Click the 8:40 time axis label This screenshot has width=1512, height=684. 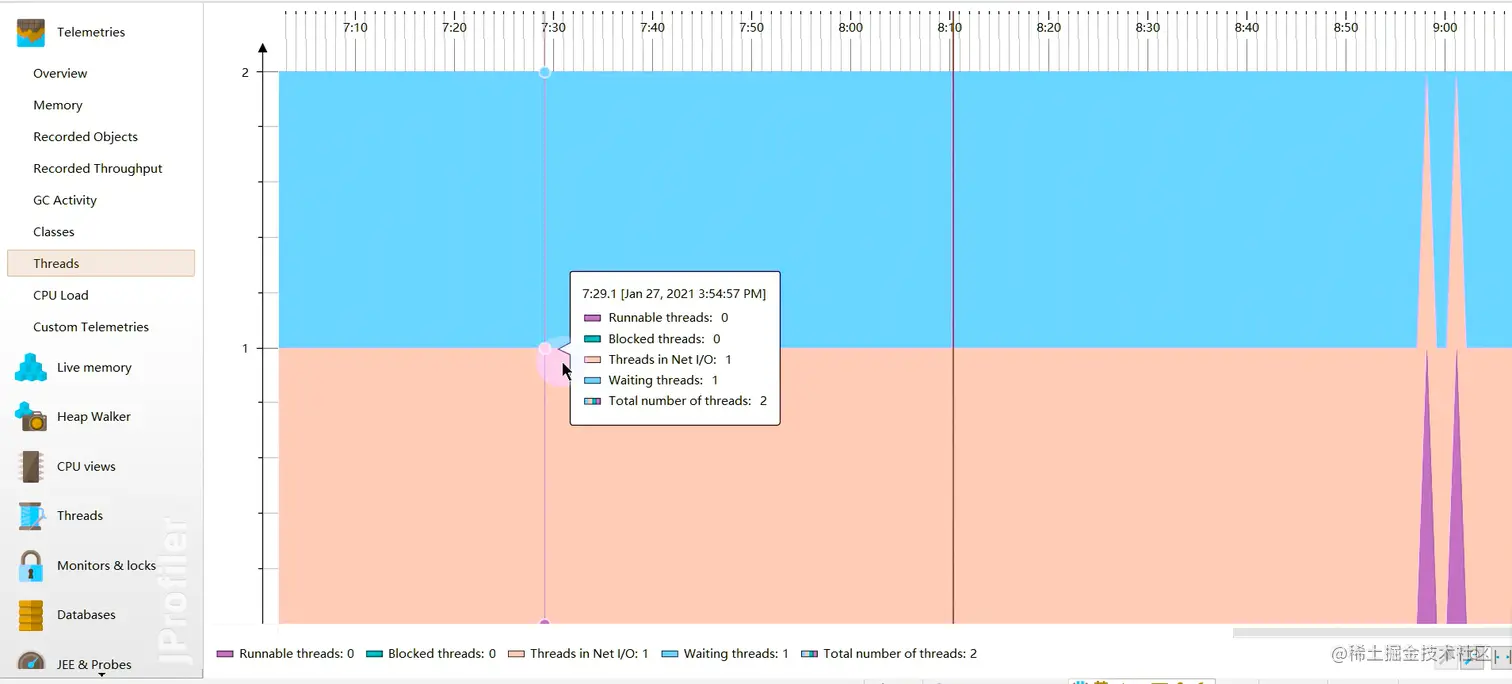click(x=1246, y=28)
